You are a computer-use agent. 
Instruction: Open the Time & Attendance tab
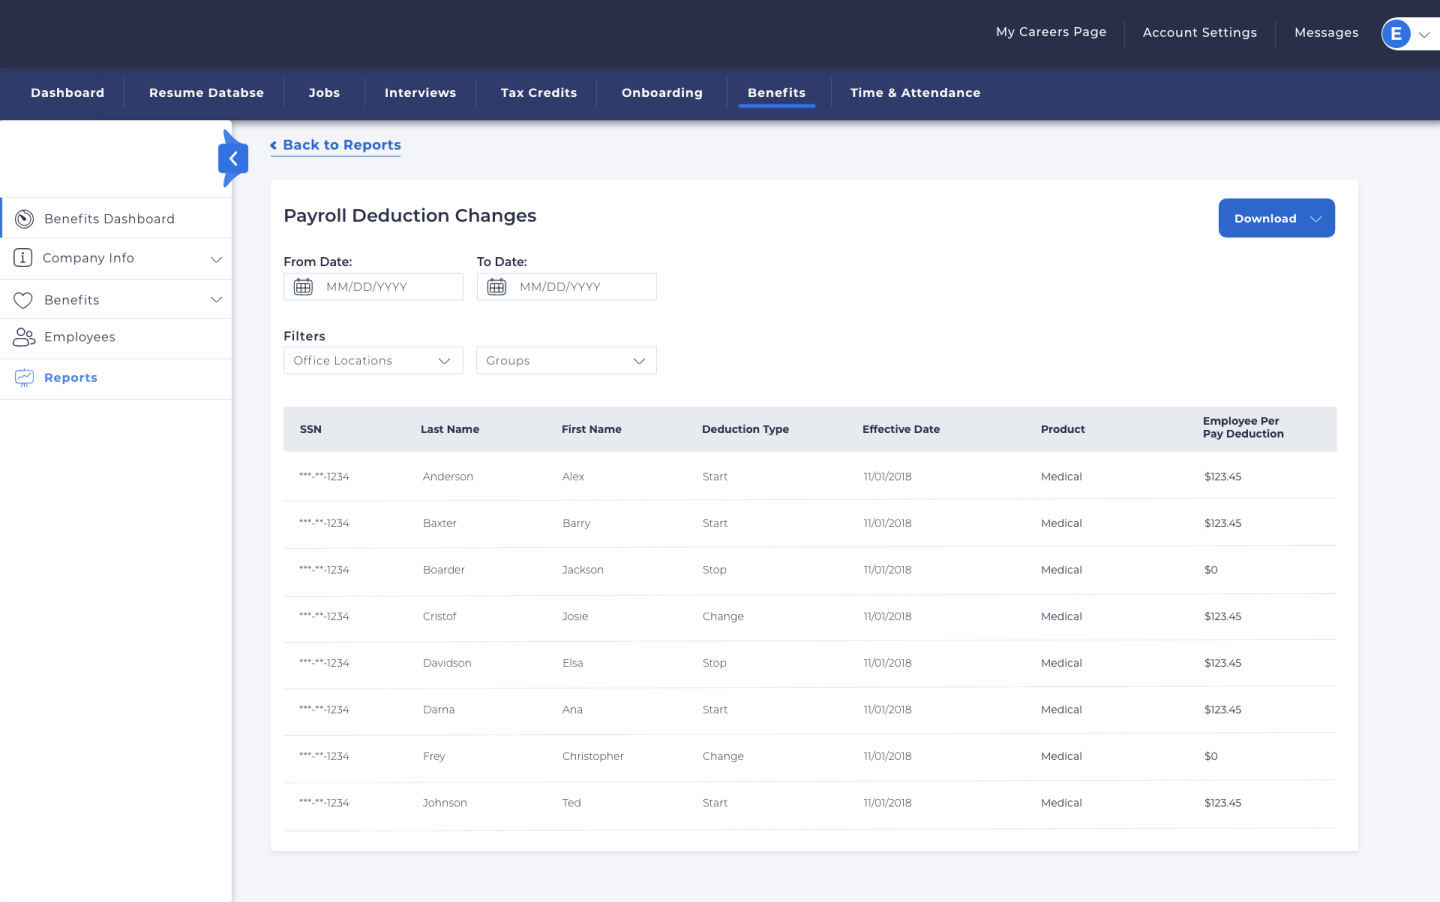[915, 93]
